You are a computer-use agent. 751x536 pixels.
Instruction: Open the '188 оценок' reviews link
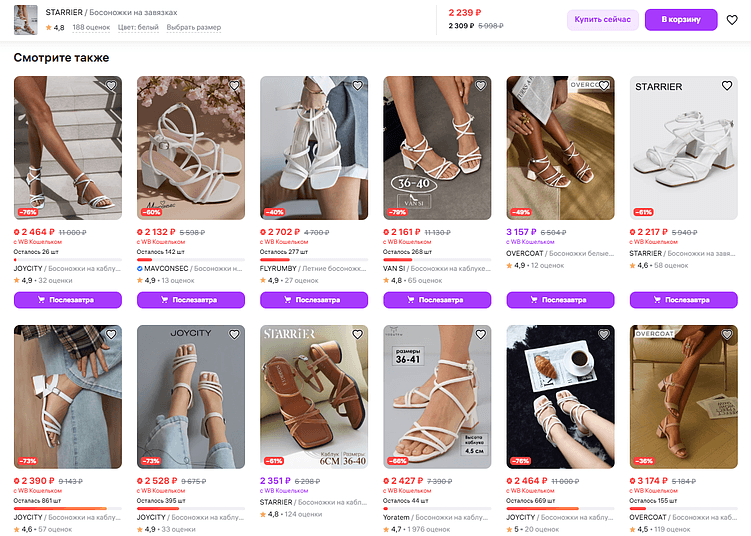click(91, 27)
